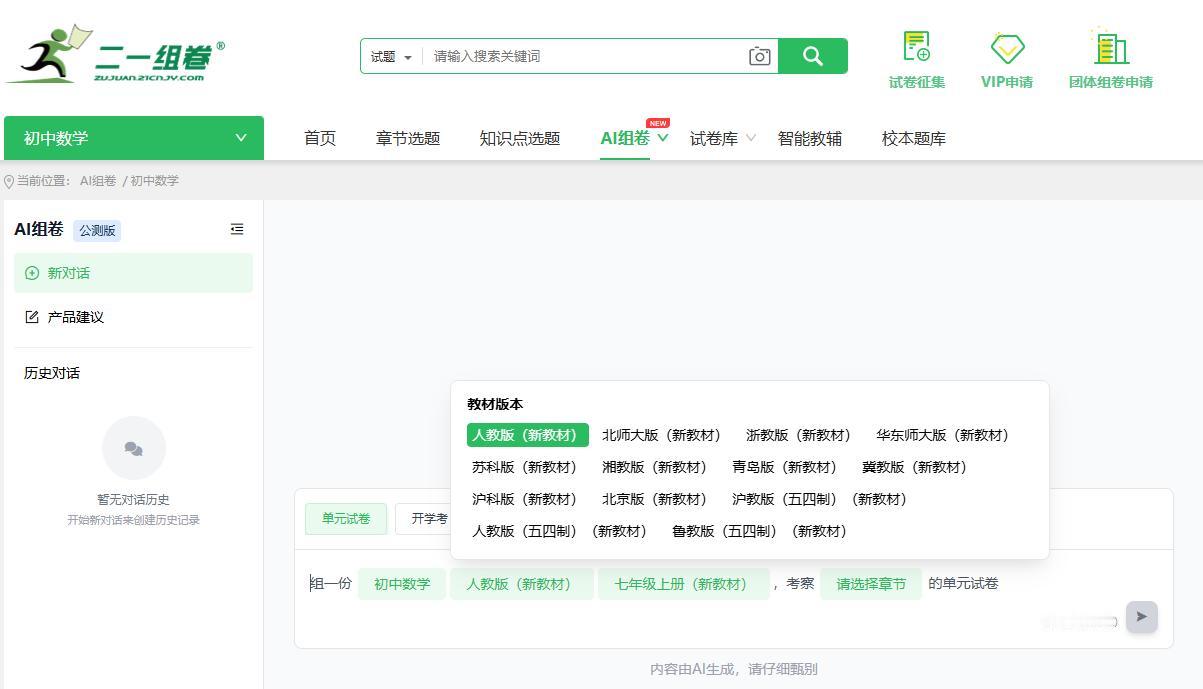This screenshot has height=689, width=1203.
Task: Choose 沪教版（五四制）（新教材） version
Action: (x=820, y=499)
